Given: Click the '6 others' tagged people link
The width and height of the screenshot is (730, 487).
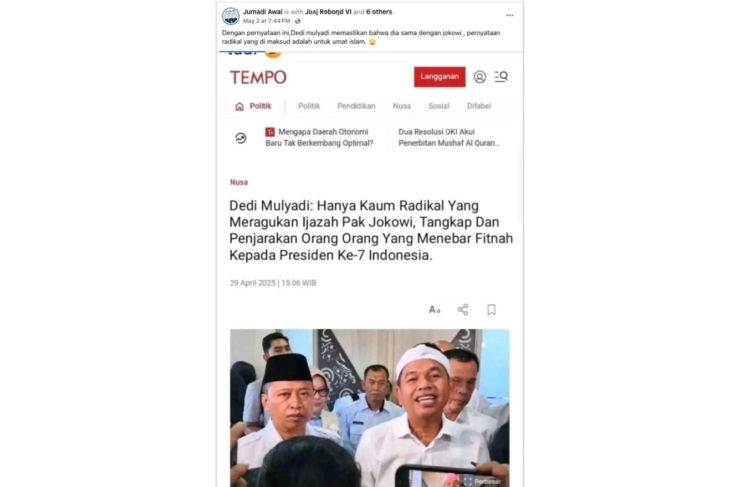Looking at the screenshot, I should tap(379, 12).
